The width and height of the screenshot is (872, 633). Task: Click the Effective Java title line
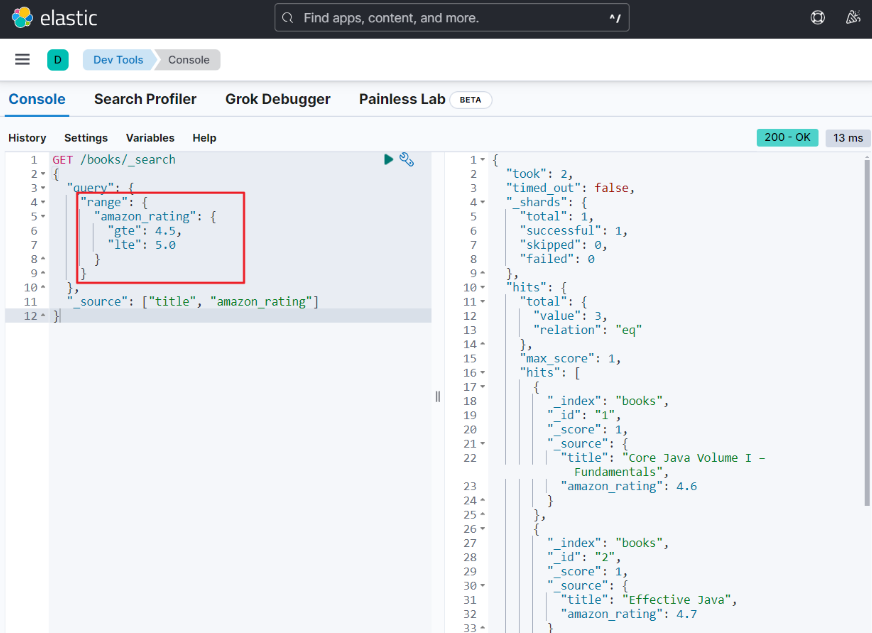tap(648, 600)
